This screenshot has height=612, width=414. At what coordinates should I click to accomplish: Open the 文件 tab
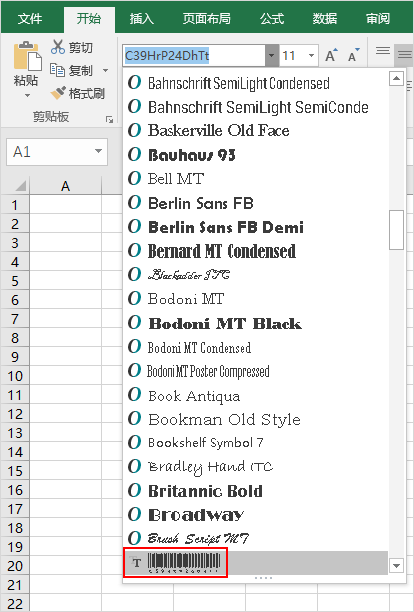pyautogui.click(x=30, y=18)
